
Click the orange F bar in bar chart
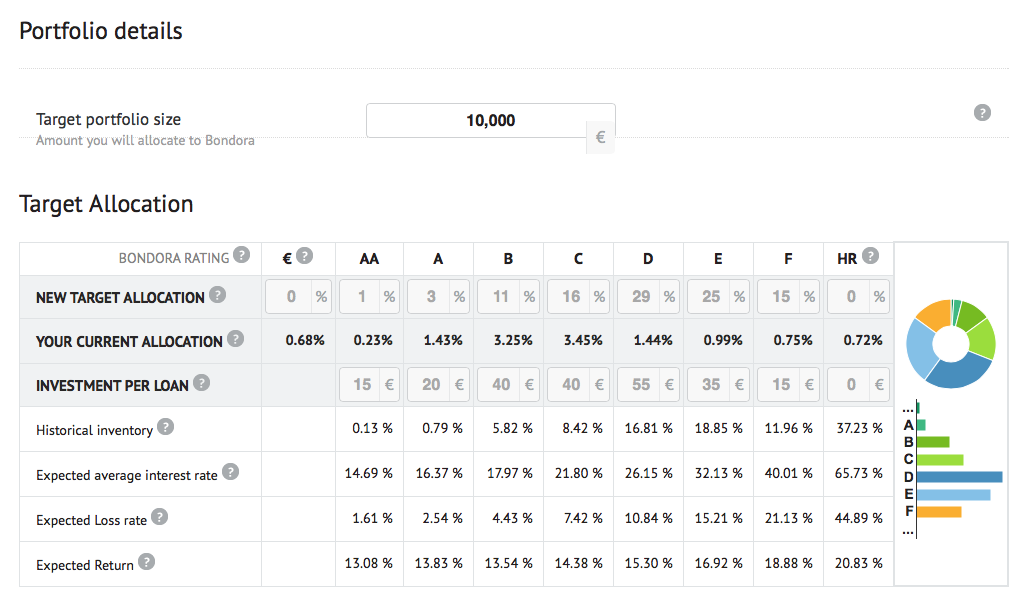tap(939, 512)
